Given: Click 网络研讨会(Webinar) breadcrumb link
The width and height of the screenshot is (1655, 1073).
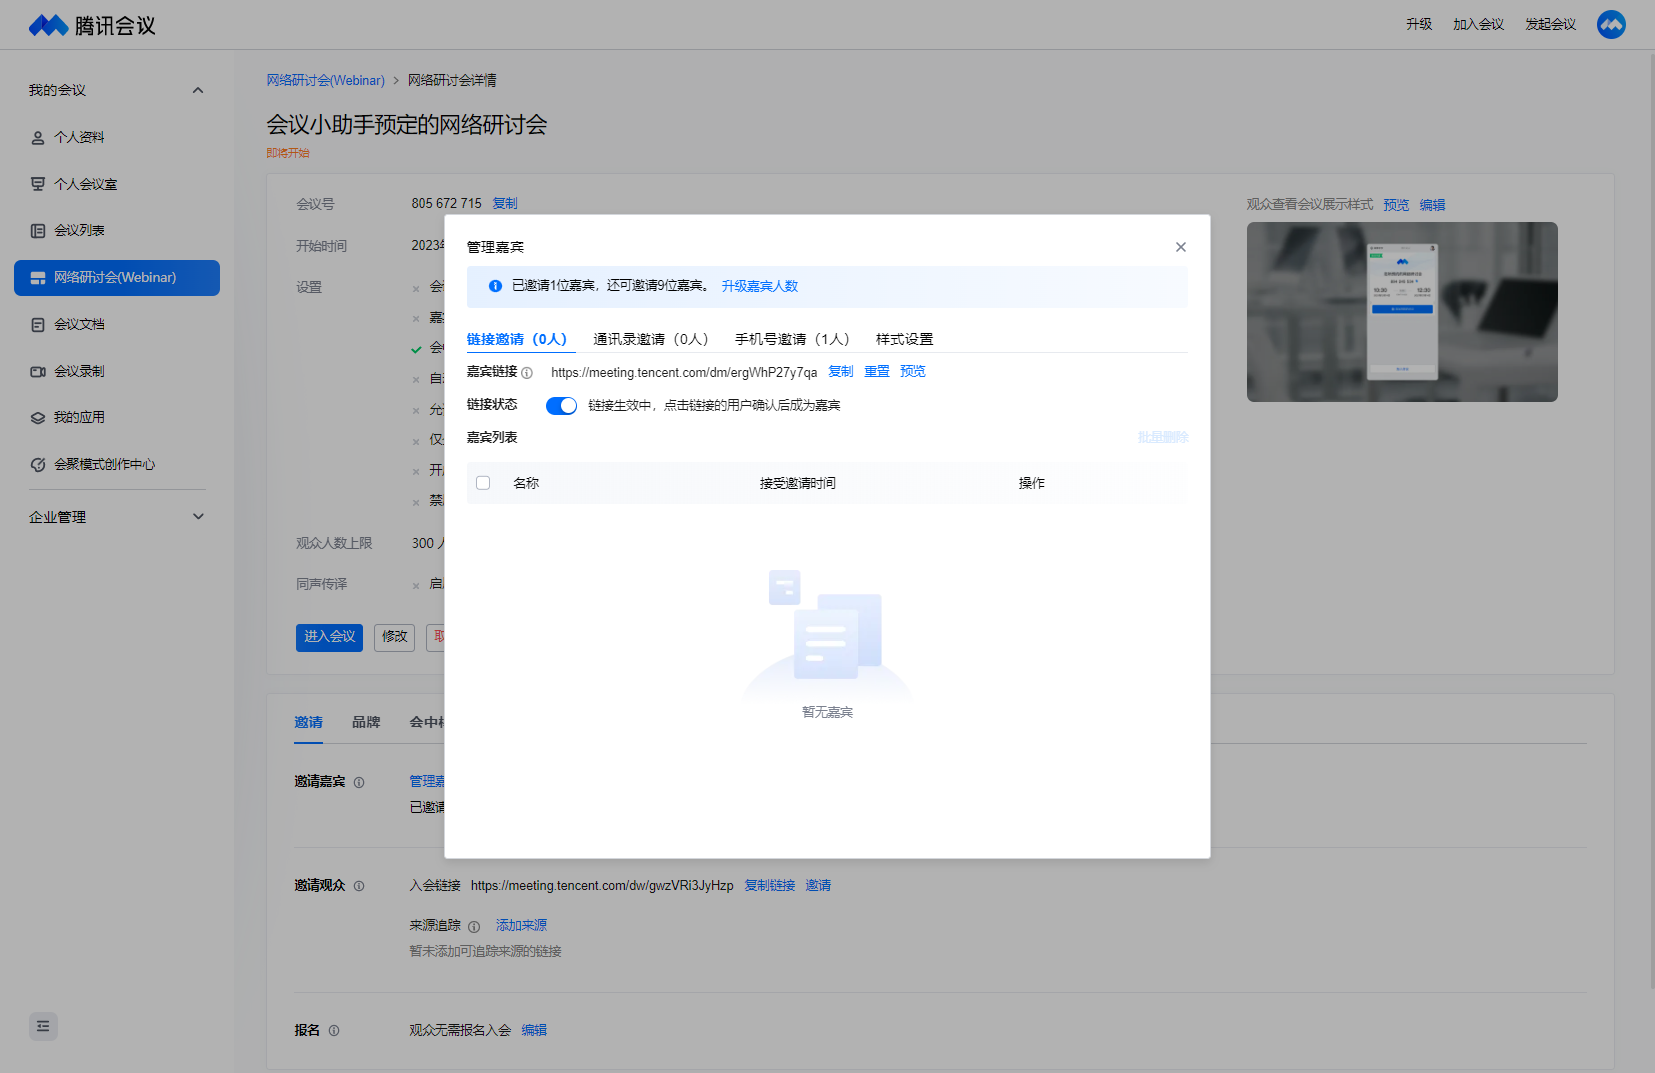Looking at the screenshot, I should point(325,80).
